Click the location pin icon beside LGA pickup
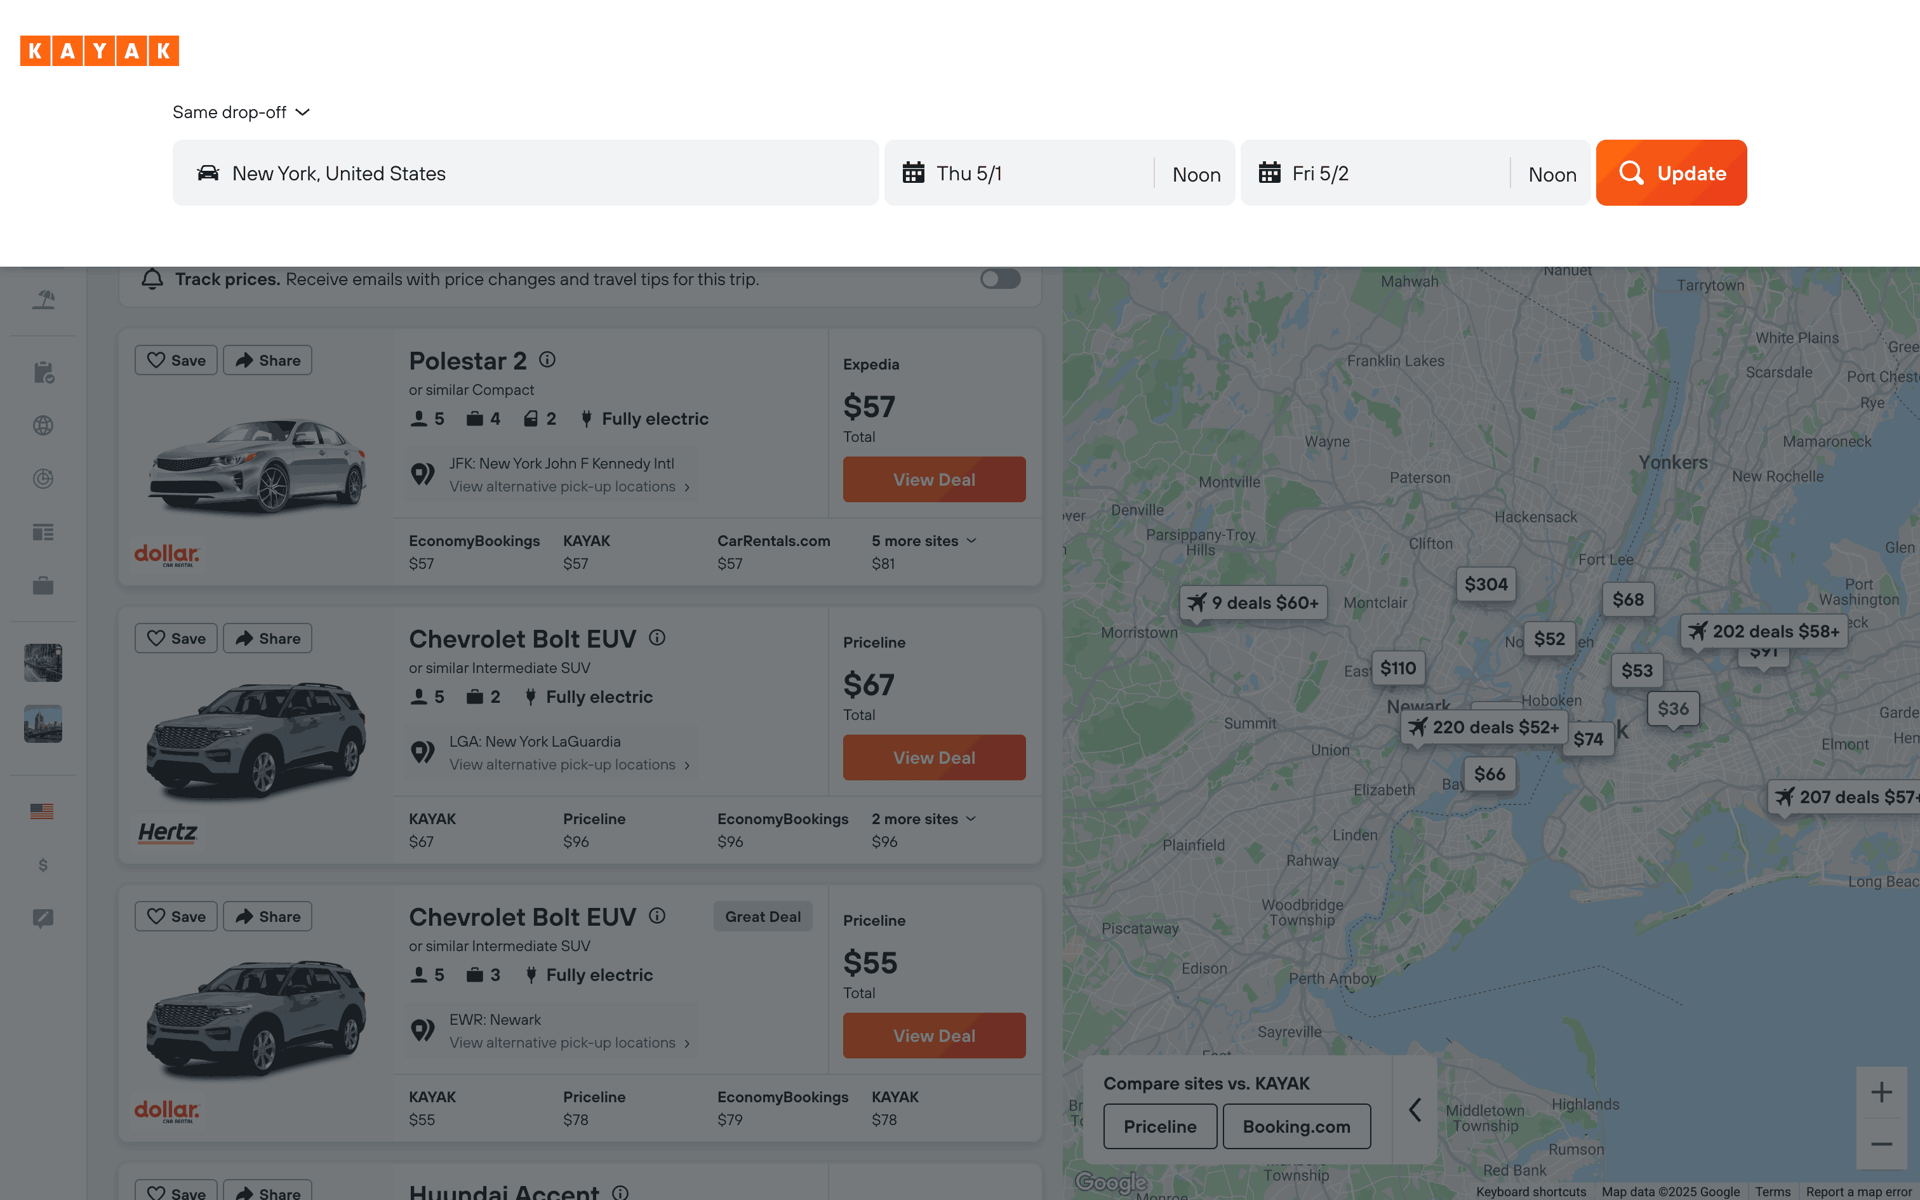 pos(423,752)
